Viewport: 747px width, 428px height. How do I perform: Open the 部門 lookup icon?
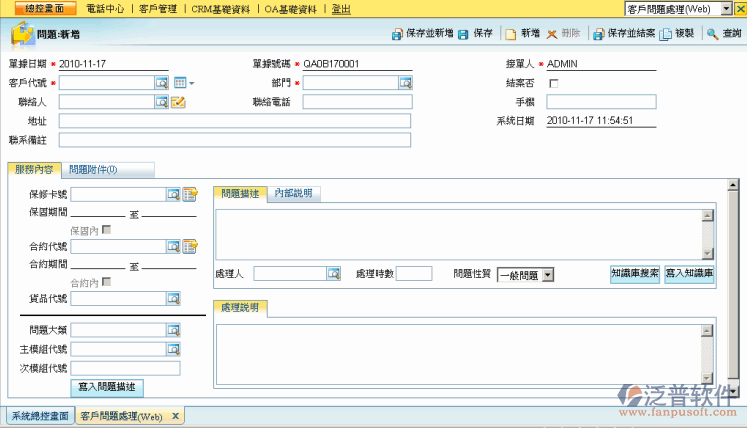(405, 82)
